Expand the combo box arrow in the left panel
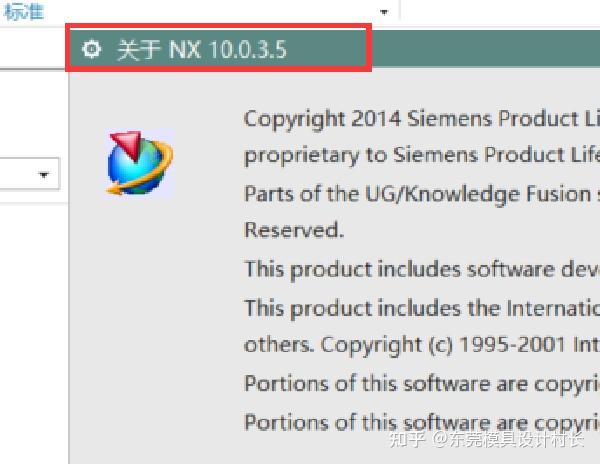Viewport: 600px width, 464px height. click(44, 175)
